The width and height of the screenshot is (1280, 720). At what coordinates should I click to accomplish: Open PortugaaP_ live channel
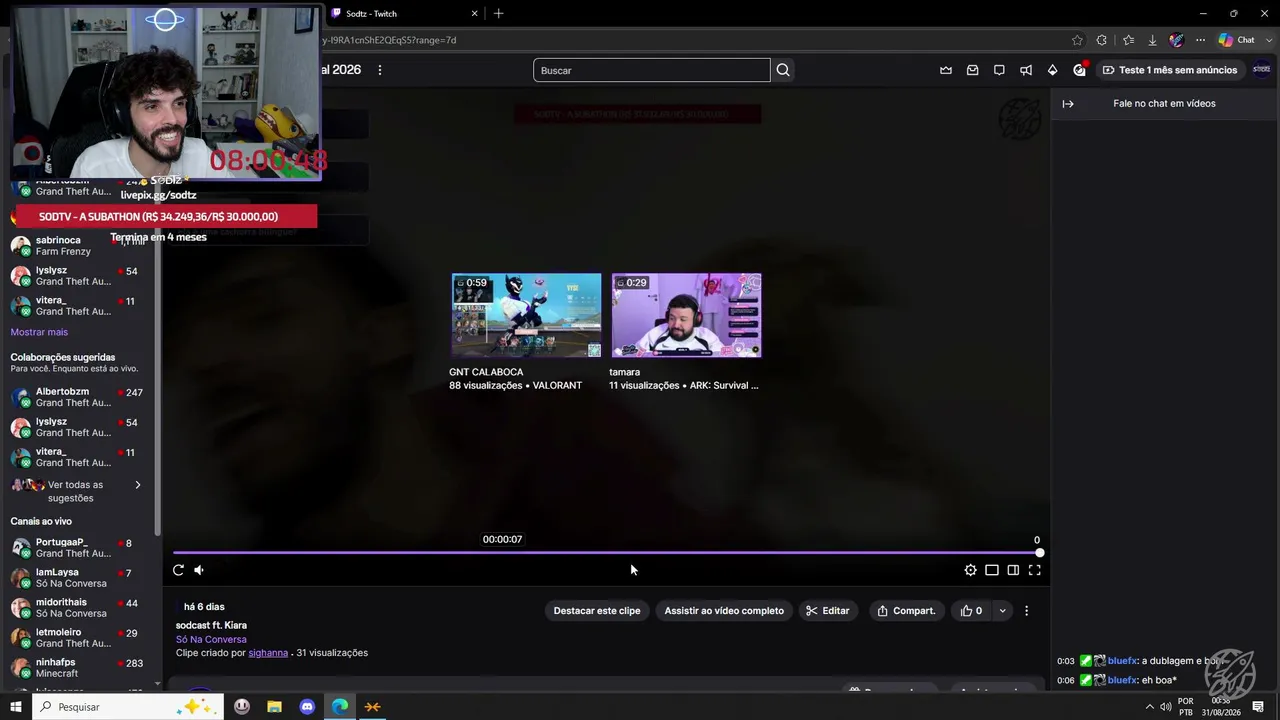coord(80,548)
